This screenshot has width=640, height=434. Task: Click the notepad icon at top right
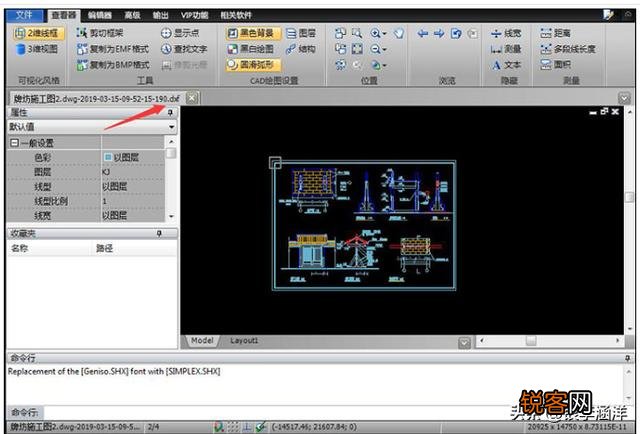tap(608, 15)
